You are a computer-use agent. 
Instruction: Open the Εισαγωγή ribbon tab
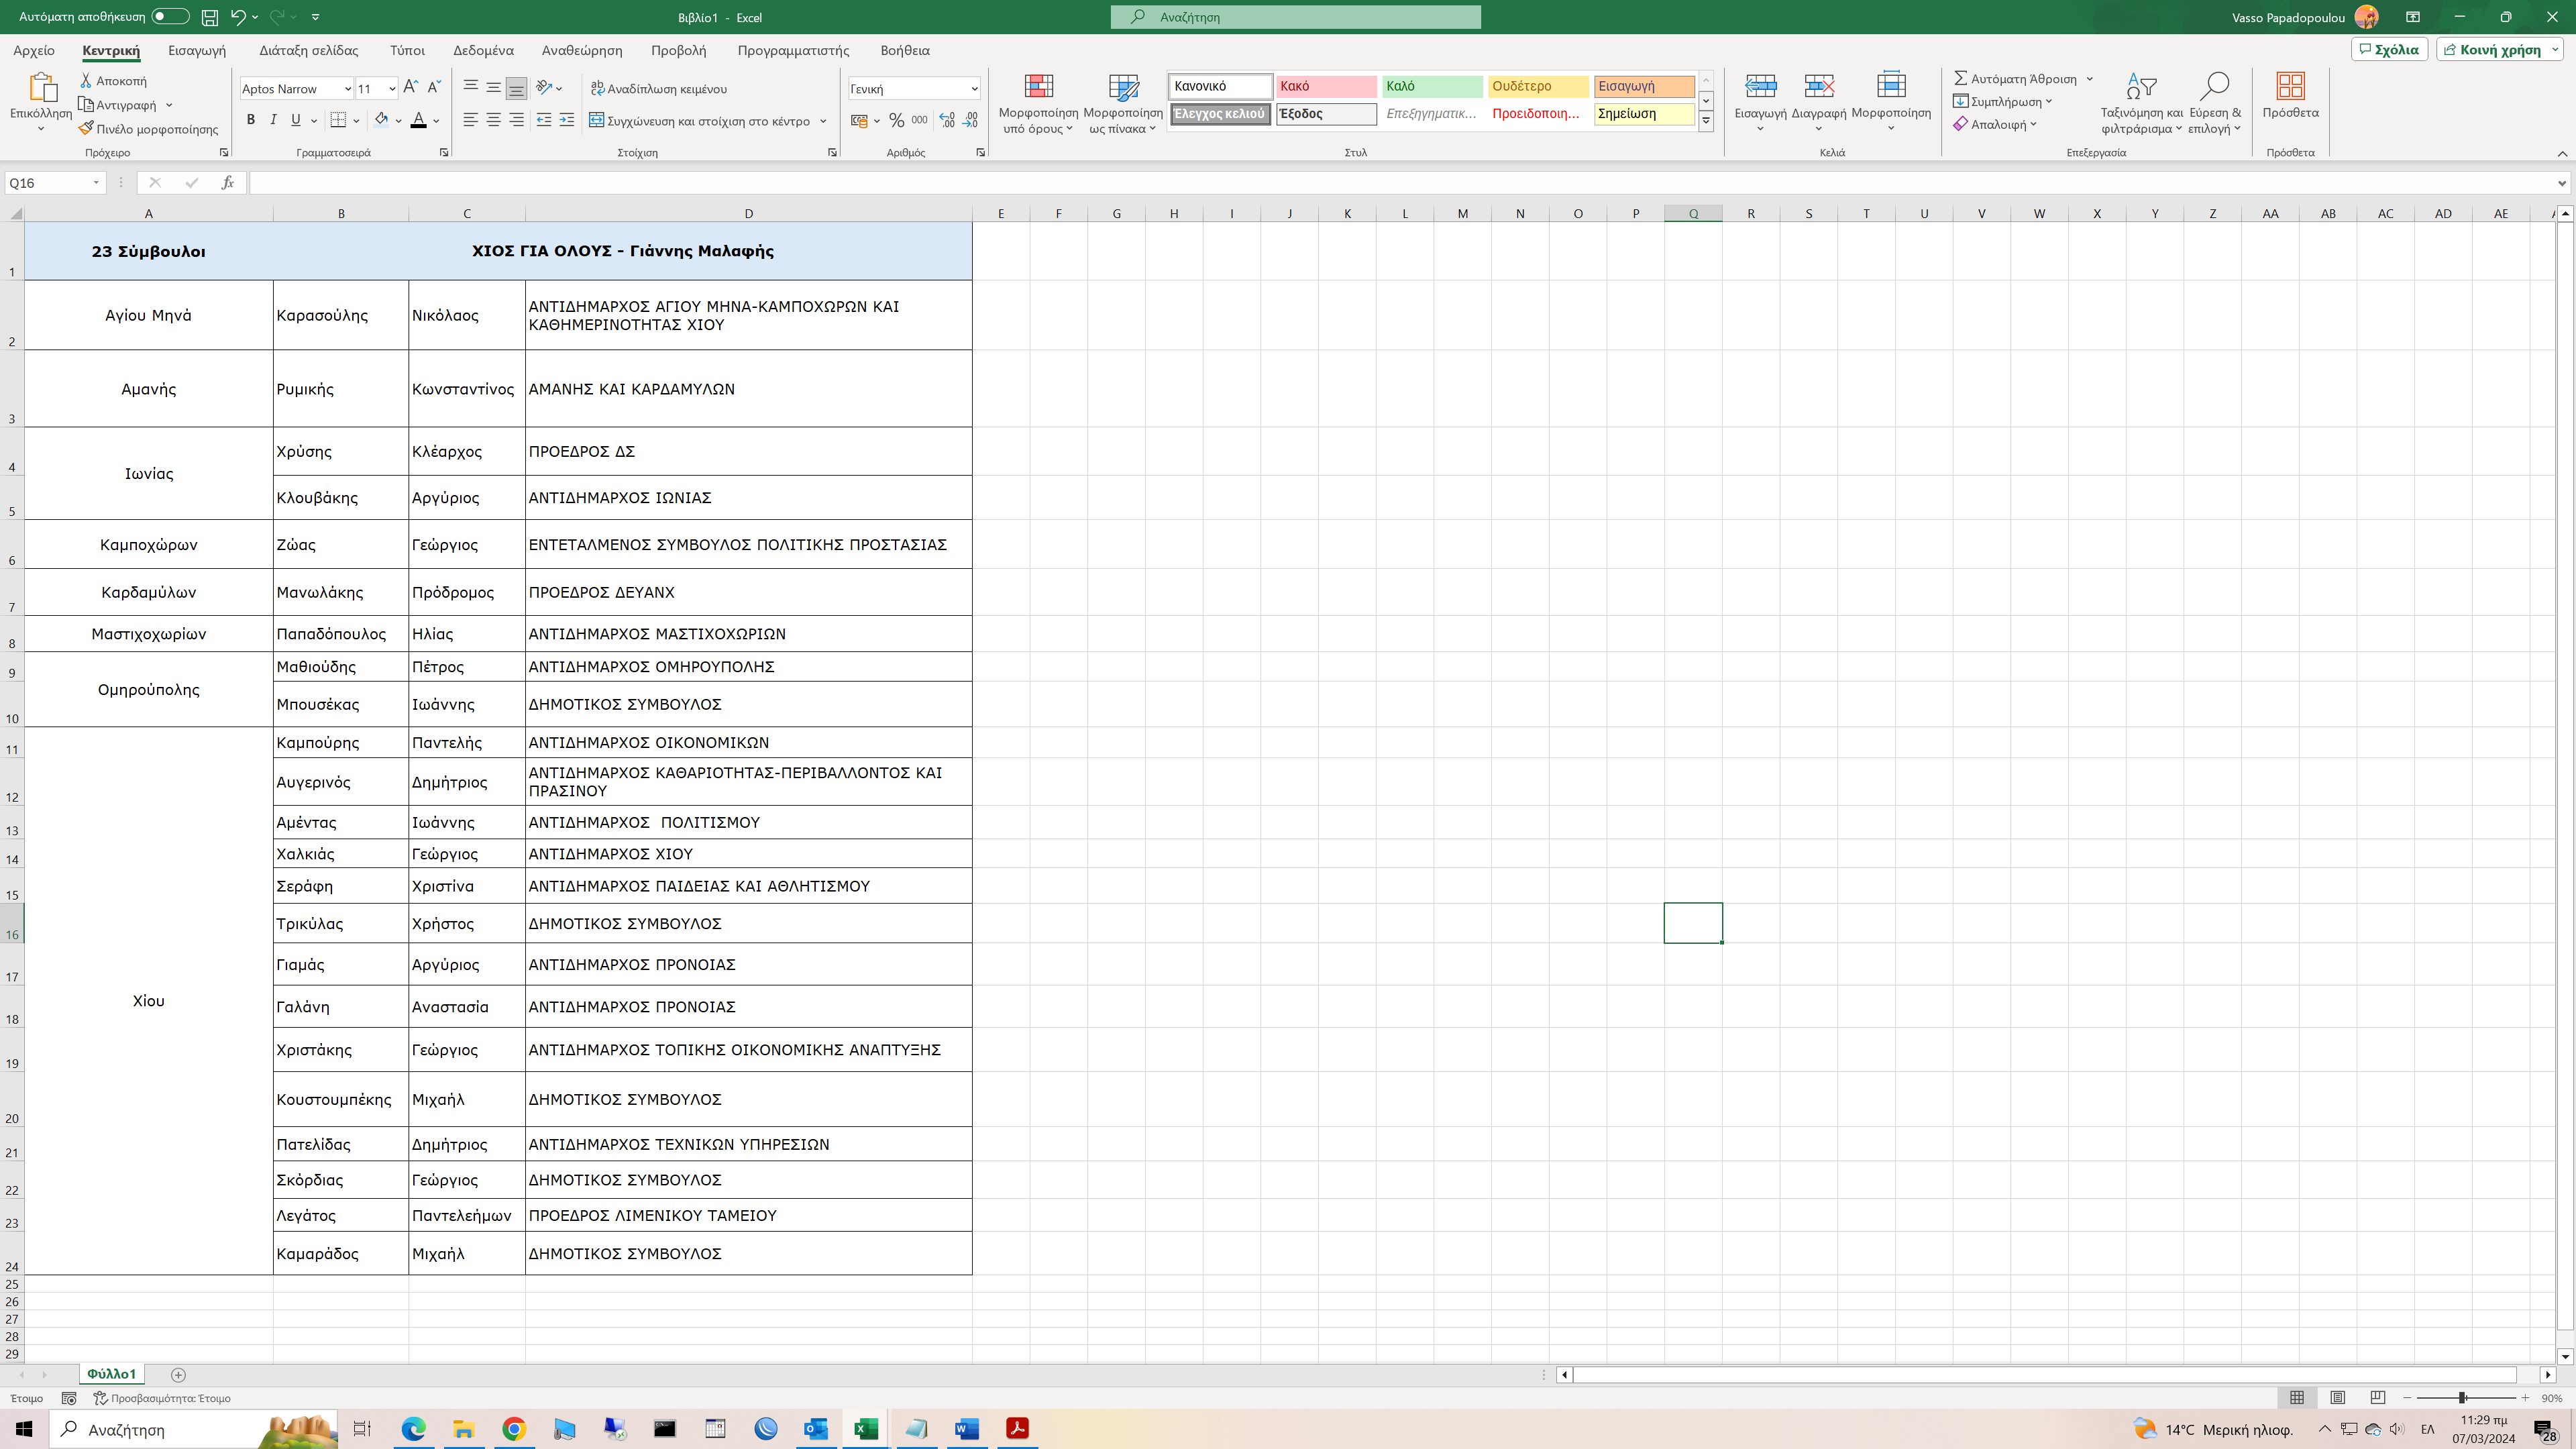click(197, 50)
